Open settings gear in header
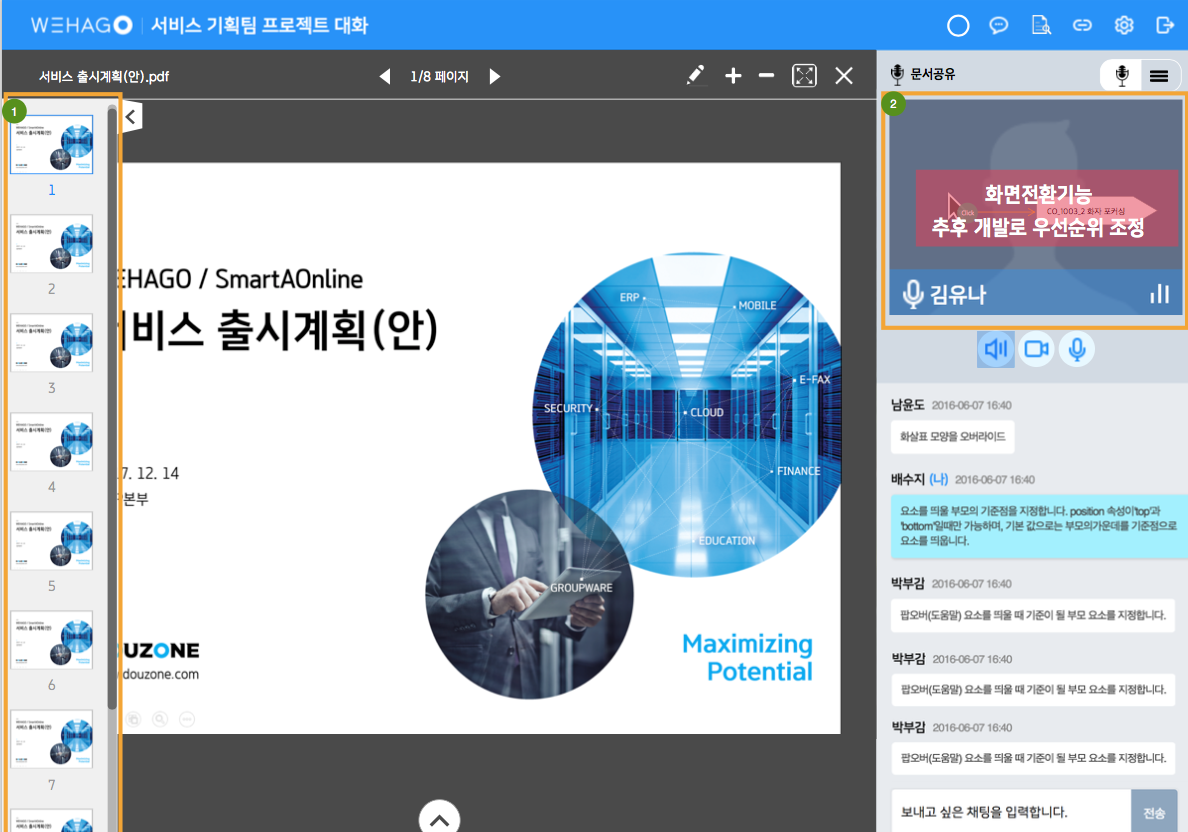1188x832 pixels. (1124, 26)
